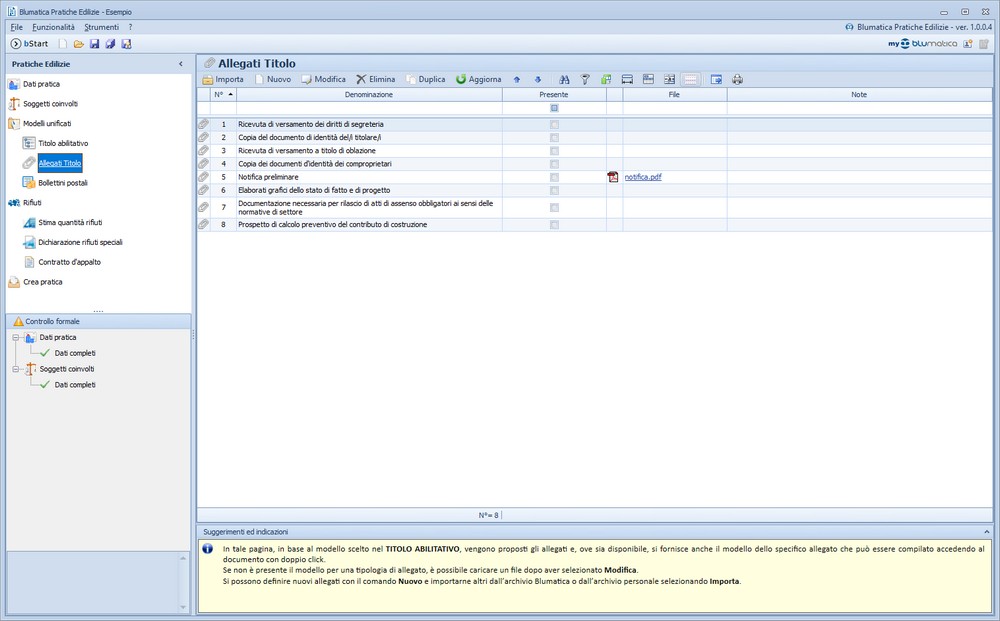Move row up with blue up arrow
This screenshot has height=621, width=1000.
(x=517, y=80)
